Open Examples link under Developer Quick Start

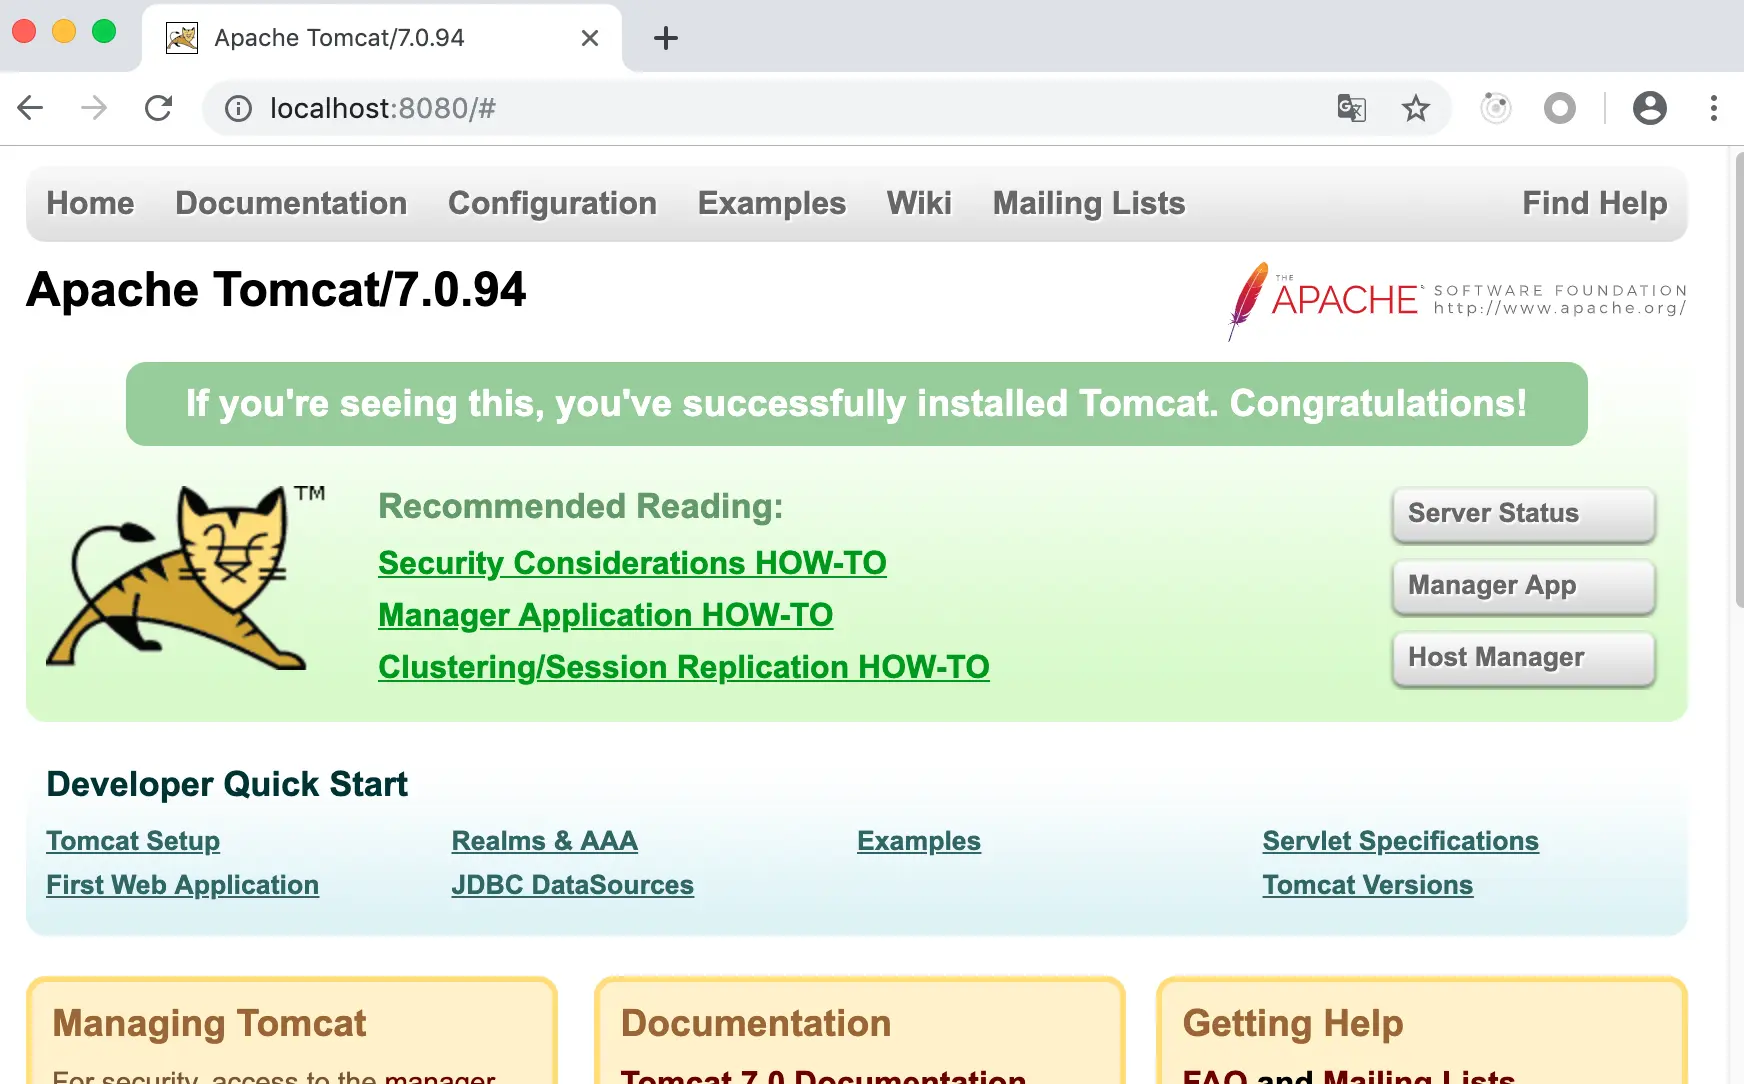(x=919, y=841)
